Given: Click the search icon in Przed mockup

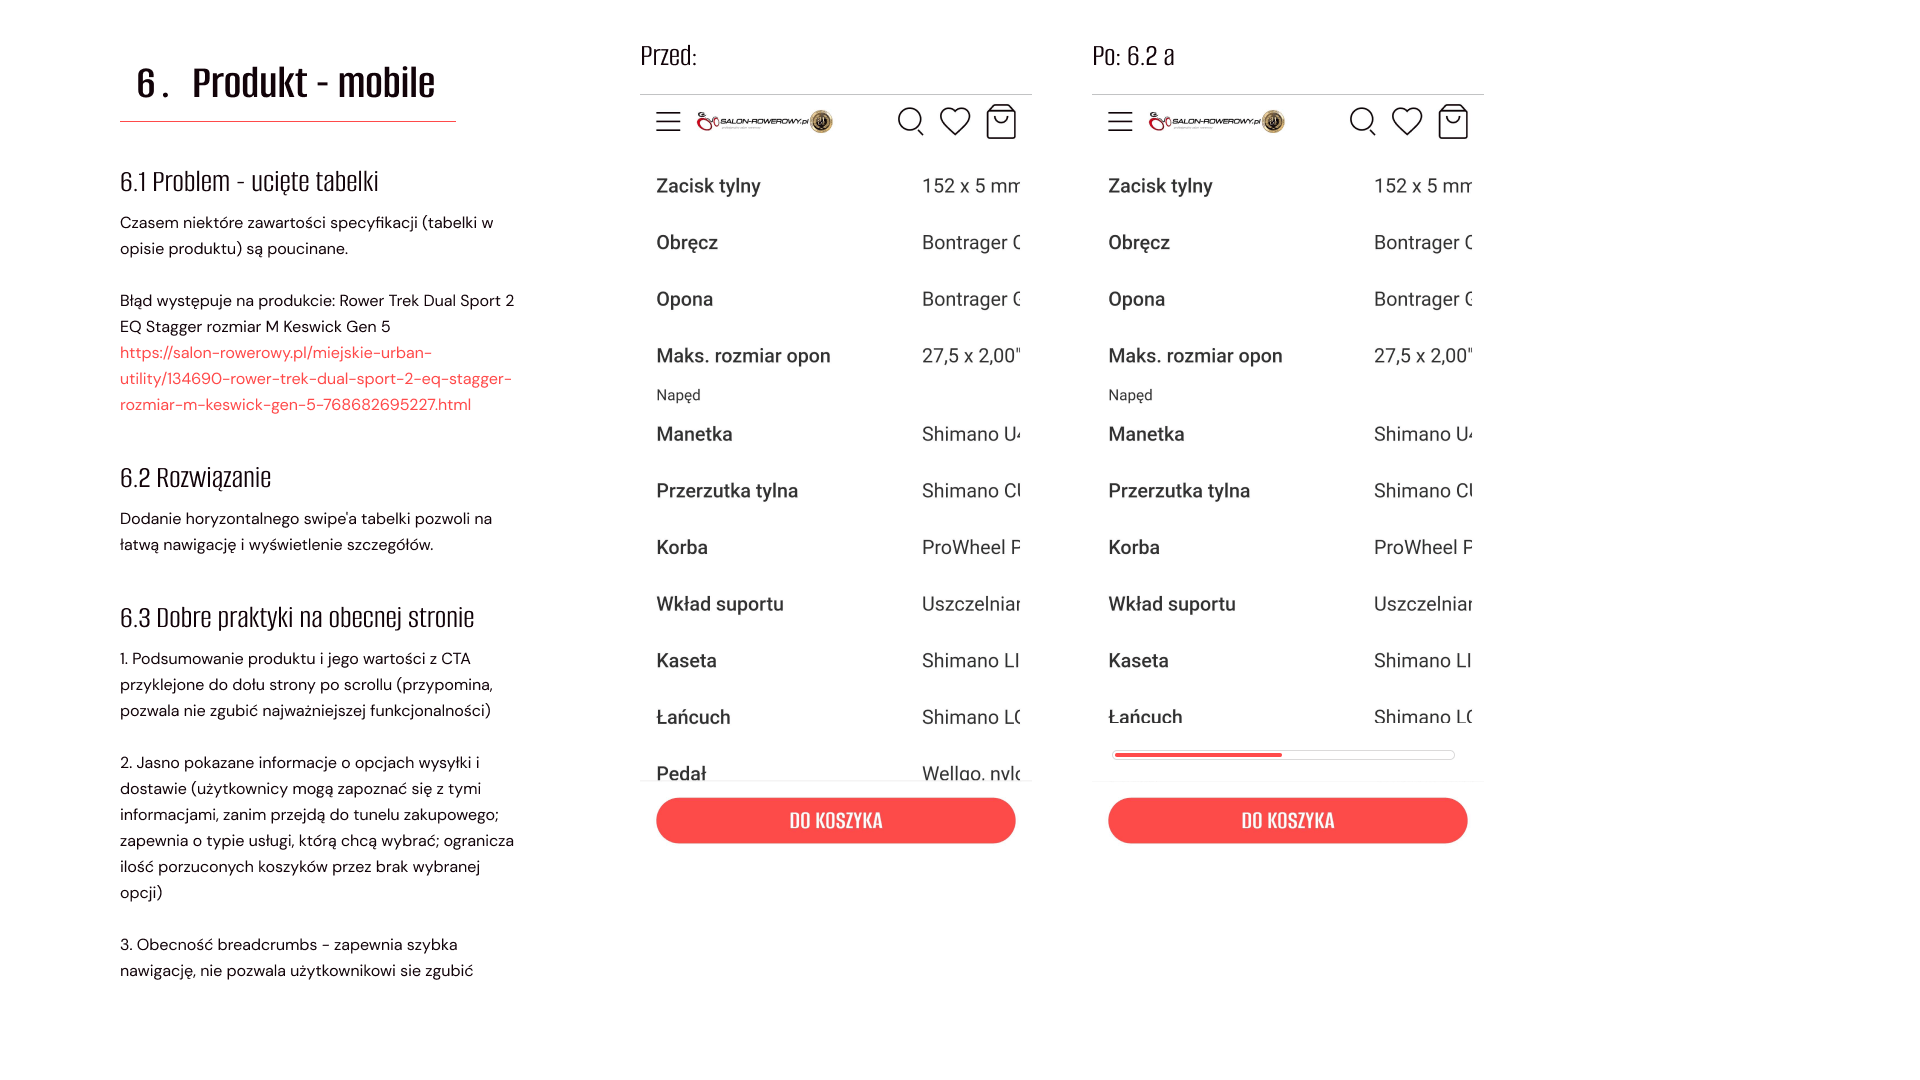Looking at the screenshot, I should [x=910, y=122].
